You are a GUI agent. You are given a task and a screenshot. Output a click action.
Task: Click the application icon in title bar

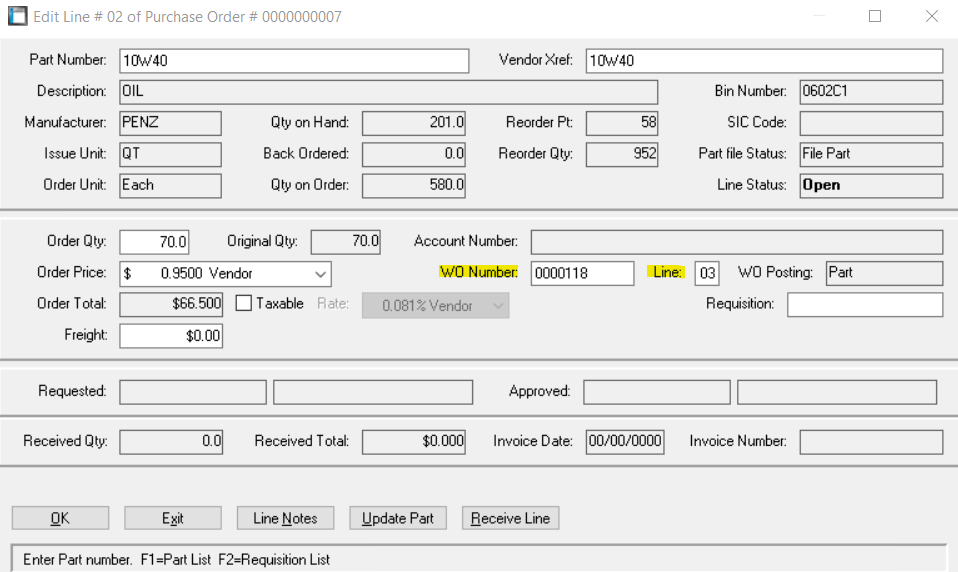point(17,16)
